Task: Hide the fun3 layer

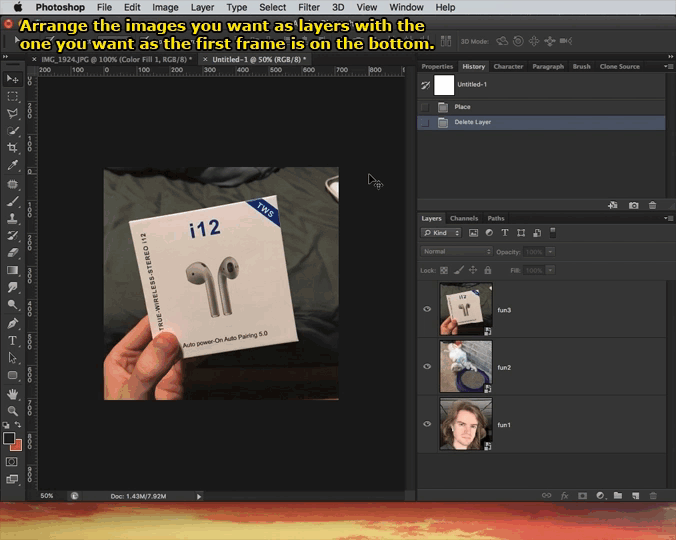Action: 427,309
